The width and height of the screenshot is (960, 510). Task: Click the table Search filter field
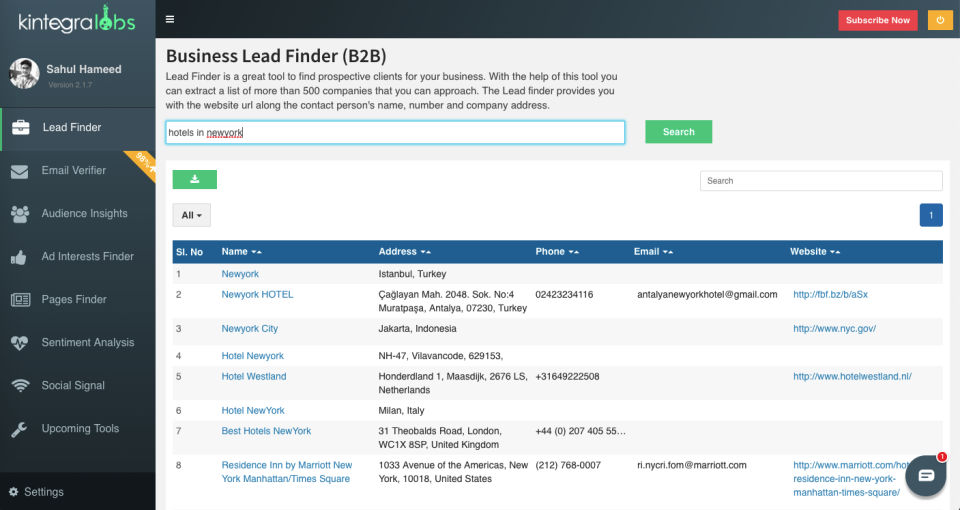tap(821, 181)
